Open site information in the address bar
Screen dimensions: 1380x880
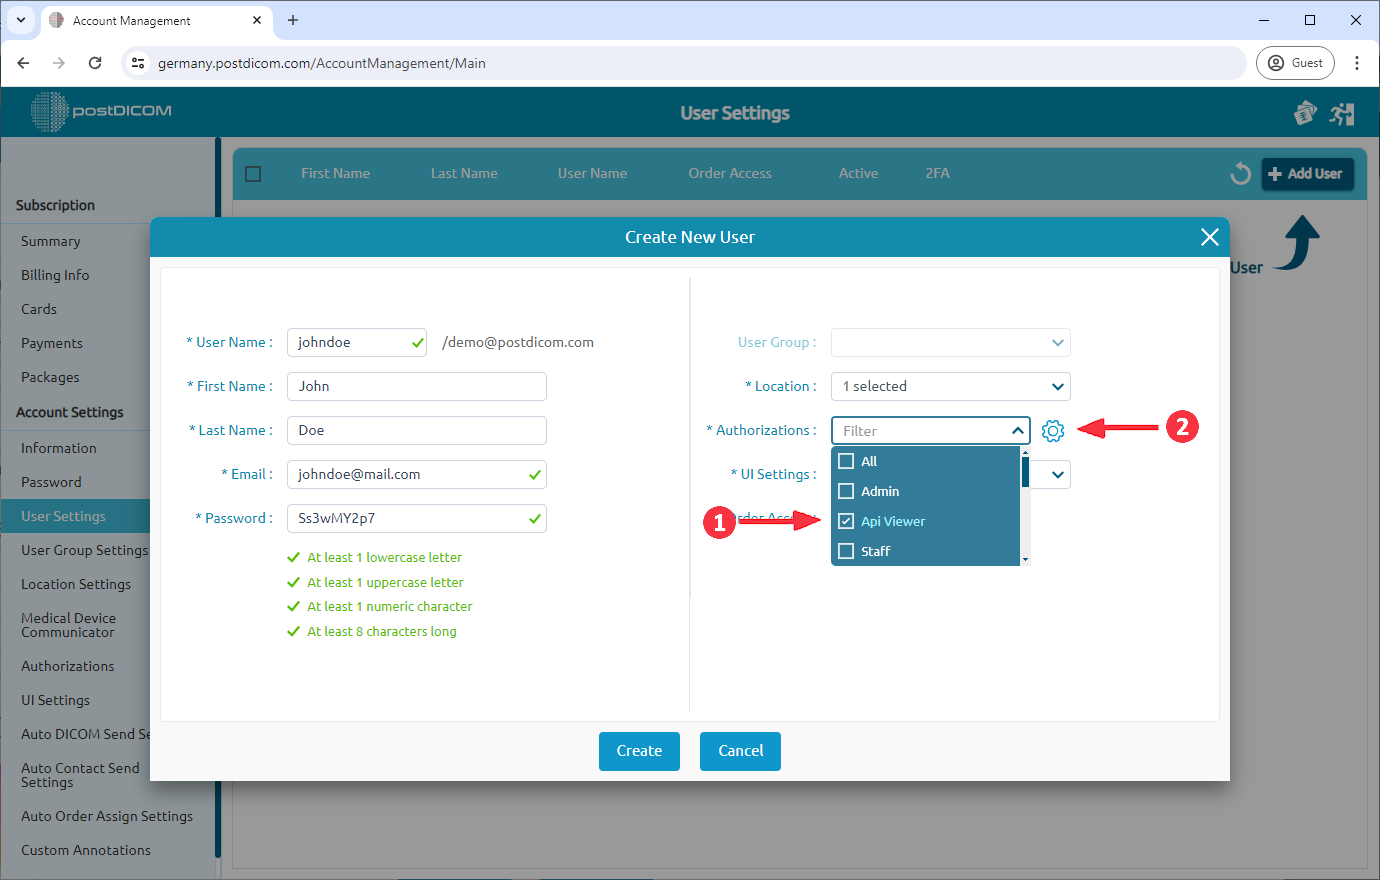(136, 62)
